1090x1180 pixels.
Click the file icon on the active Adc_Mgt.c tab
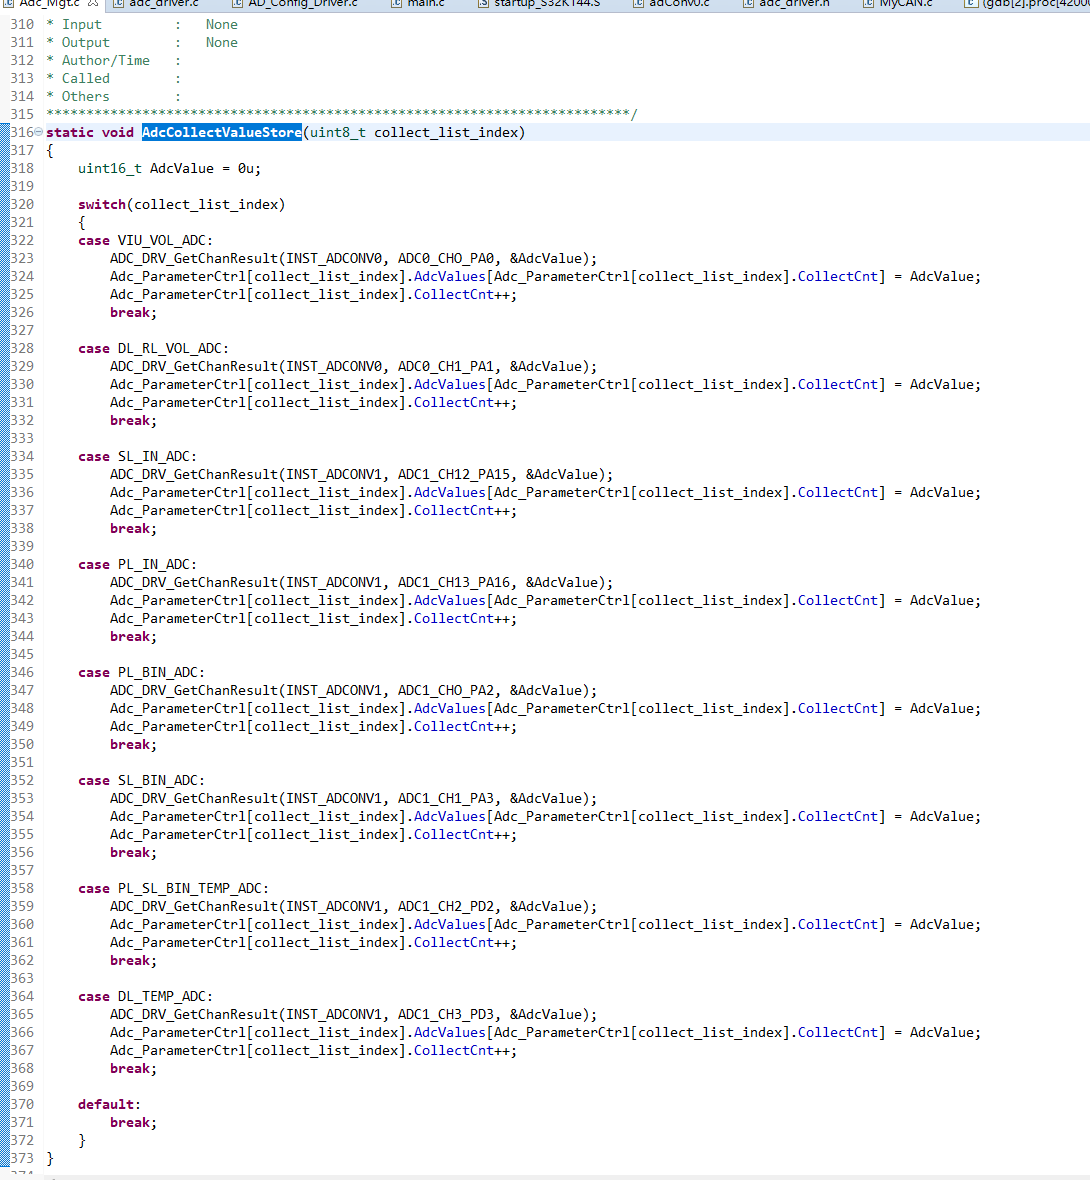[6, 5]
